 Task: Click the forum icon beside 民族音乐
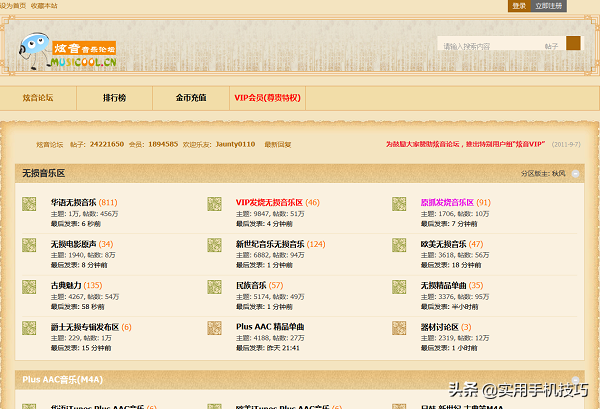click(215, 289)
